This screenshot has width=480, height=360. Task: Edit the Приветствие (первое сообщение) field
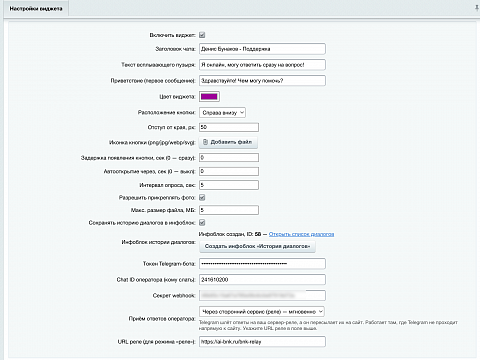click(x=262, y=81)
